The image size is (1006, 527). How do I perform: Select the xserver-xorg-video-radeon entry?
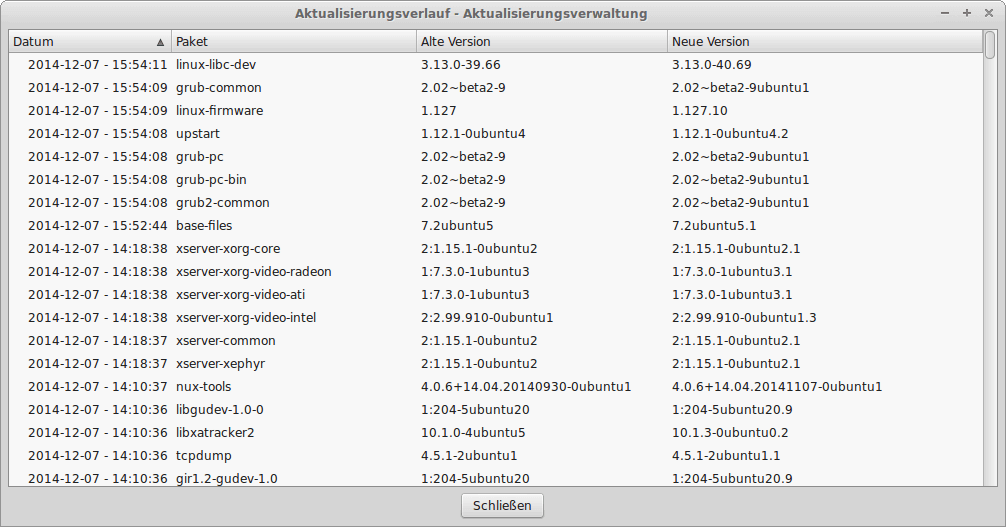(x=253, y=272)
